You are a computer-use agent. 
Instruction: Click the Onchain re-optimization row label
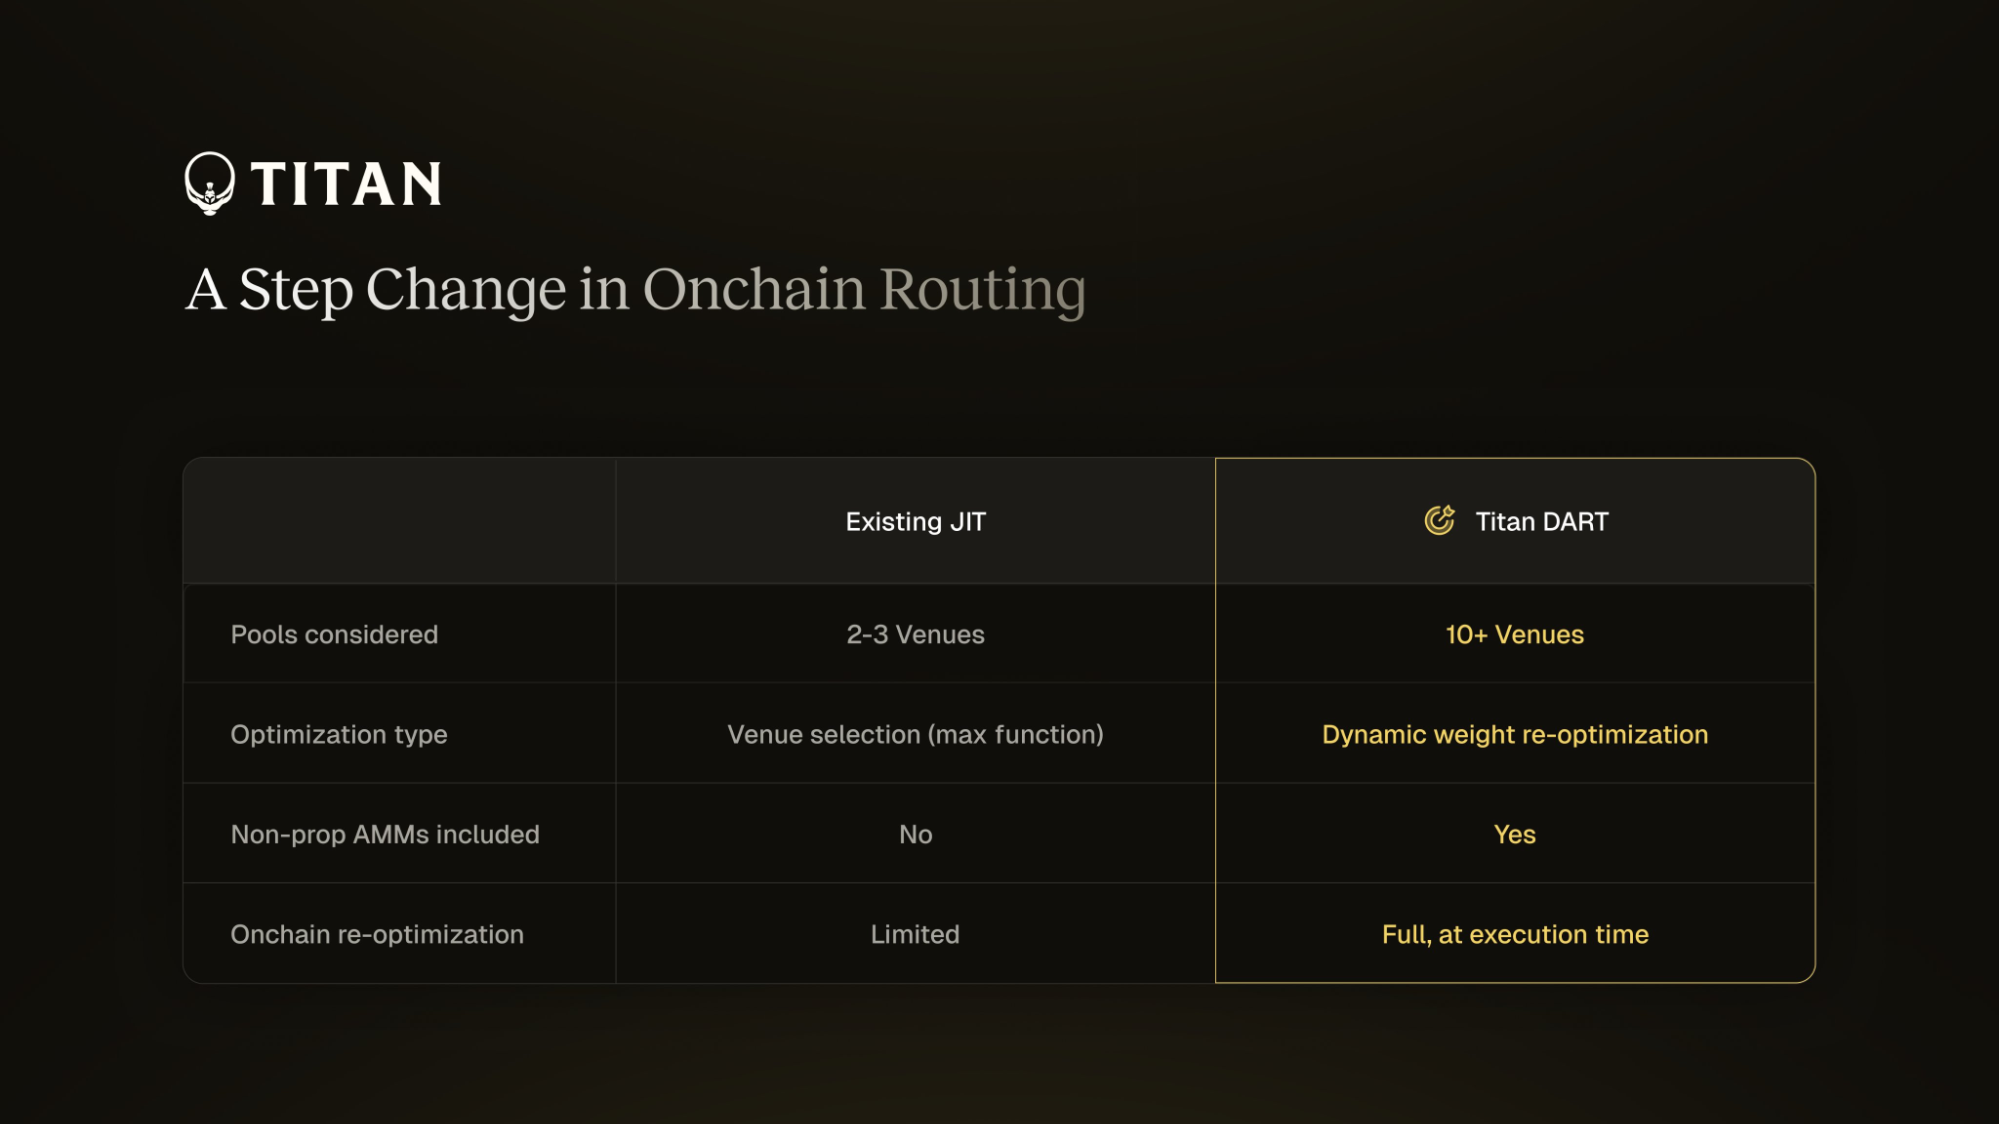[377, 934]
